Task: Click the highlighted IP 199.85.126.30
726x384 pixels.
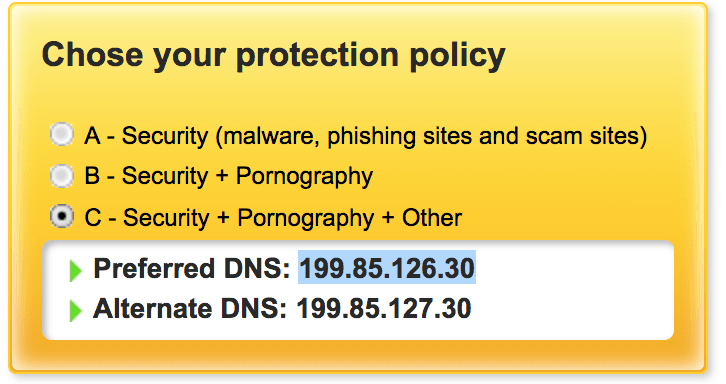Action: coord(387,268)
